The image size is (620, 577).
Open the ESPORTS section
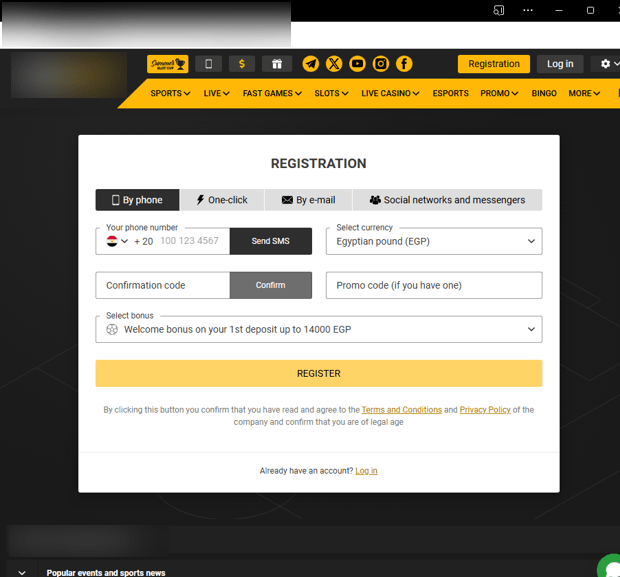450,94
